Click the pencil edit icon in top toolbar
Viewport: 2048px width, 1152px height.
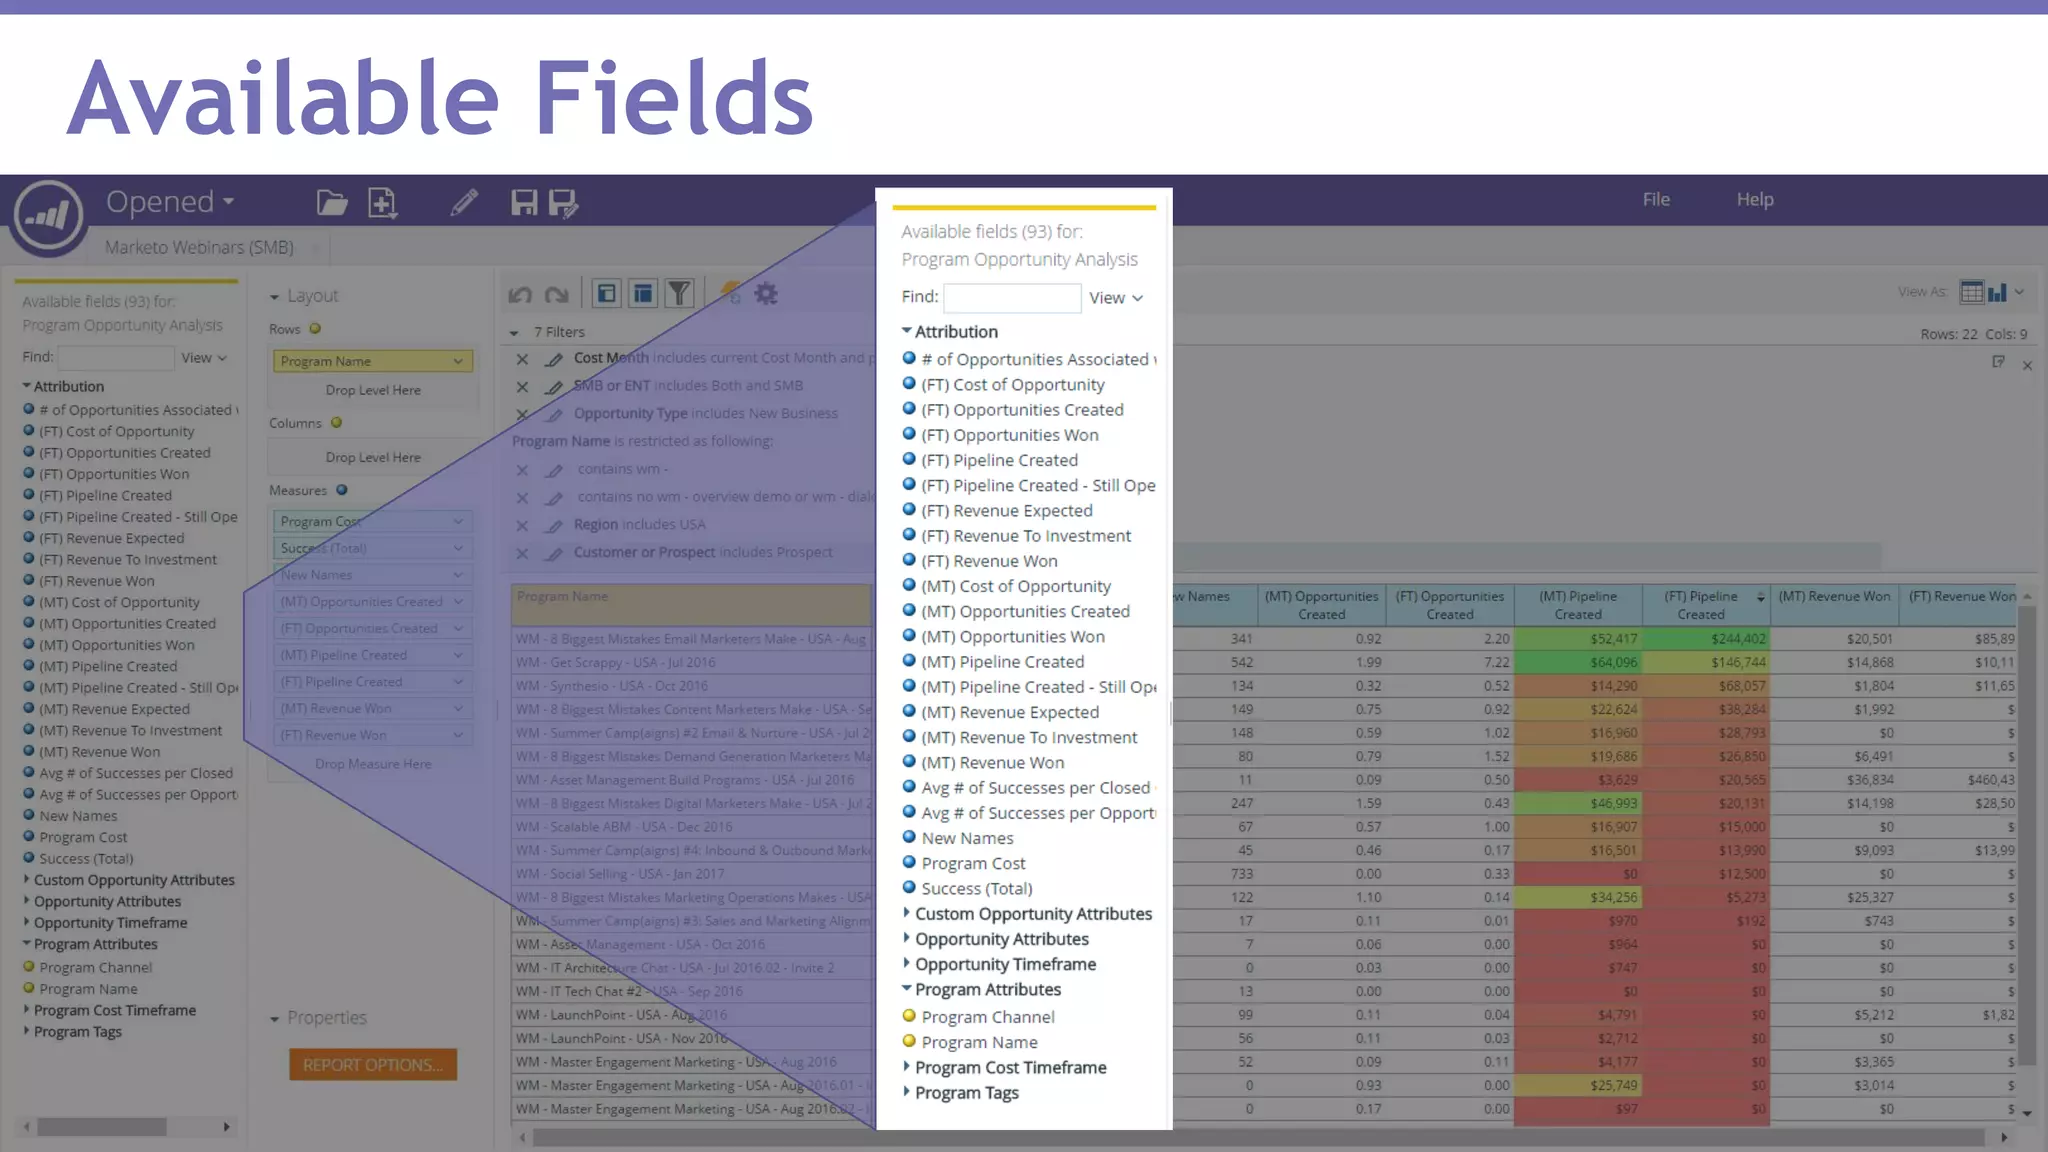[x=463, y=203]
